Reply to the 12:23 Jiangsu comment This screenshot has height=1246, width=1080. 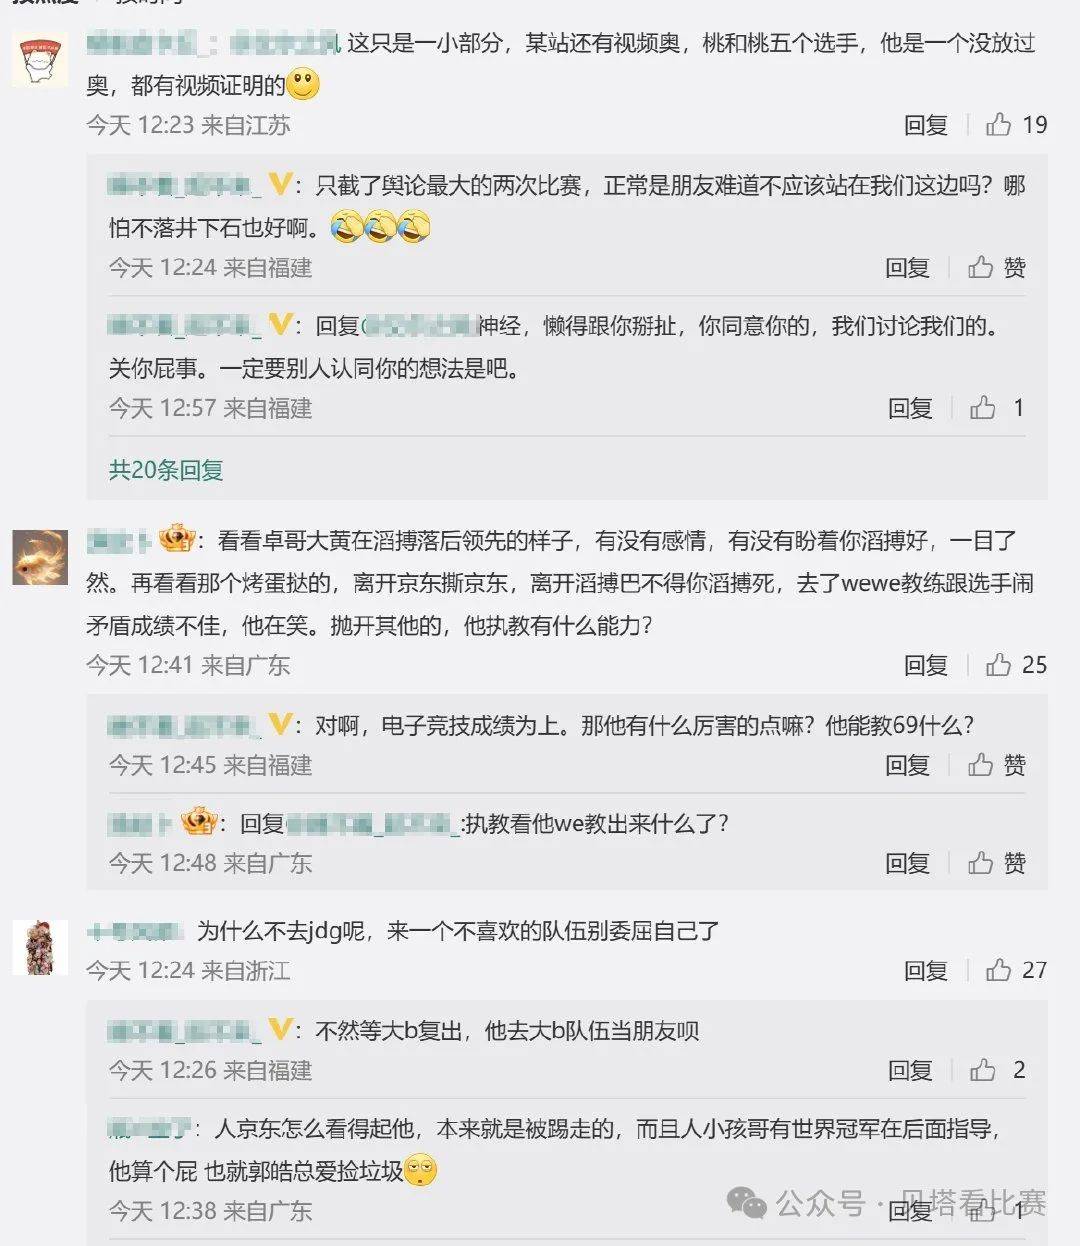(926, 125)
